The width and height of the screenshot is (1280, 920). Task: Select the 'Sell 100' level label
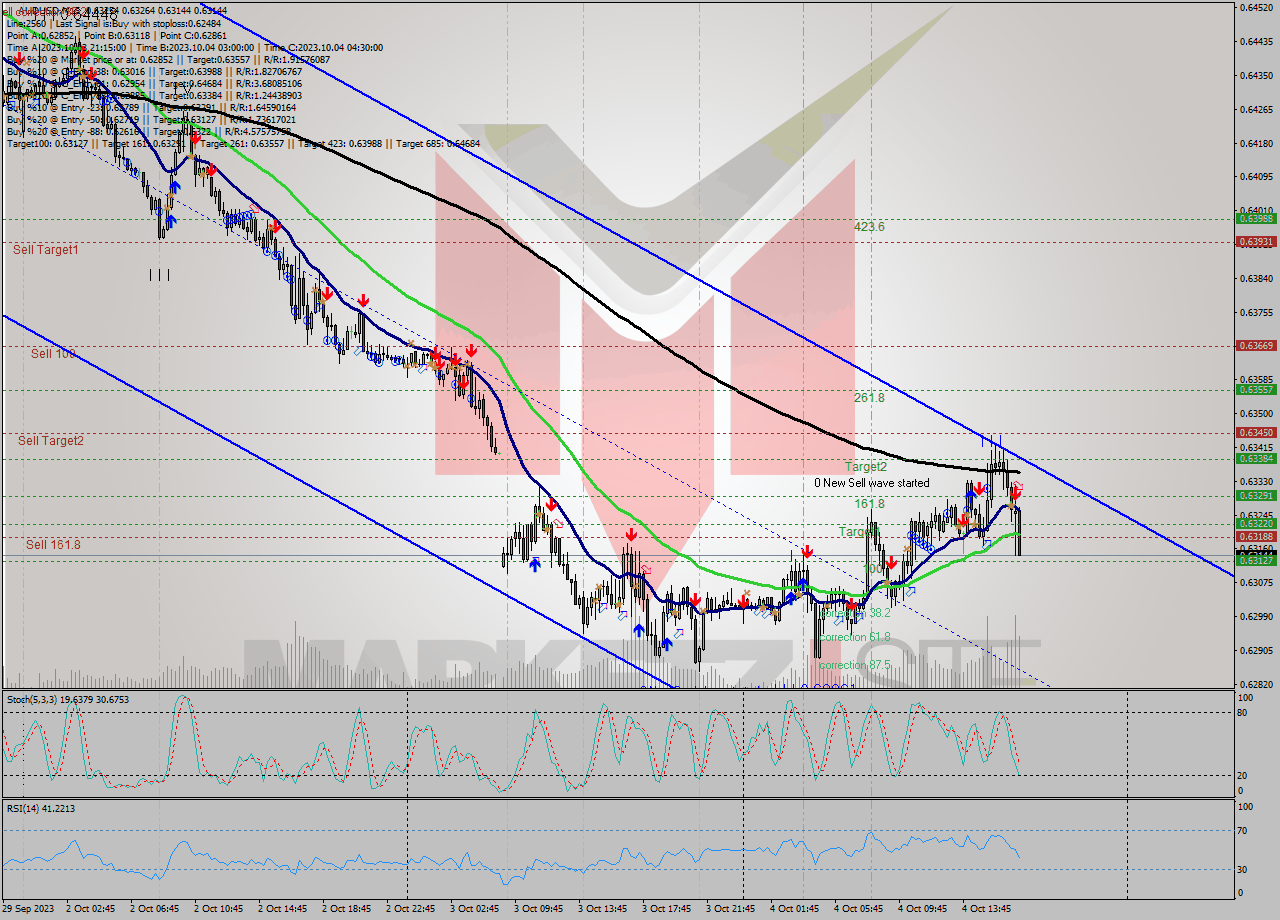[x=53, y=354]
